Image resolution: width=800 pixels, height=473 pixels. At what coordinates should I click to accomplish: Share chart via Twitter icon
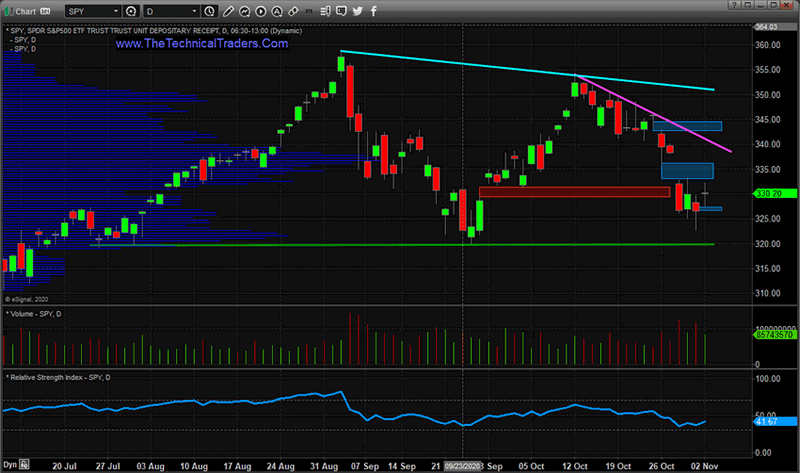tap(368, 11)
